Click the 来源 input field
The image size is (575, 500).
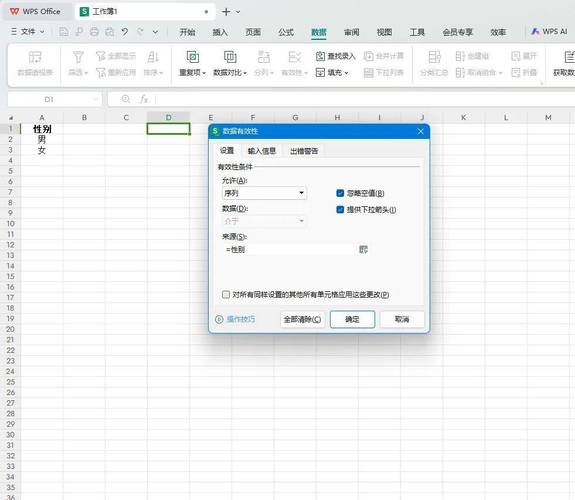coord(289,250)
